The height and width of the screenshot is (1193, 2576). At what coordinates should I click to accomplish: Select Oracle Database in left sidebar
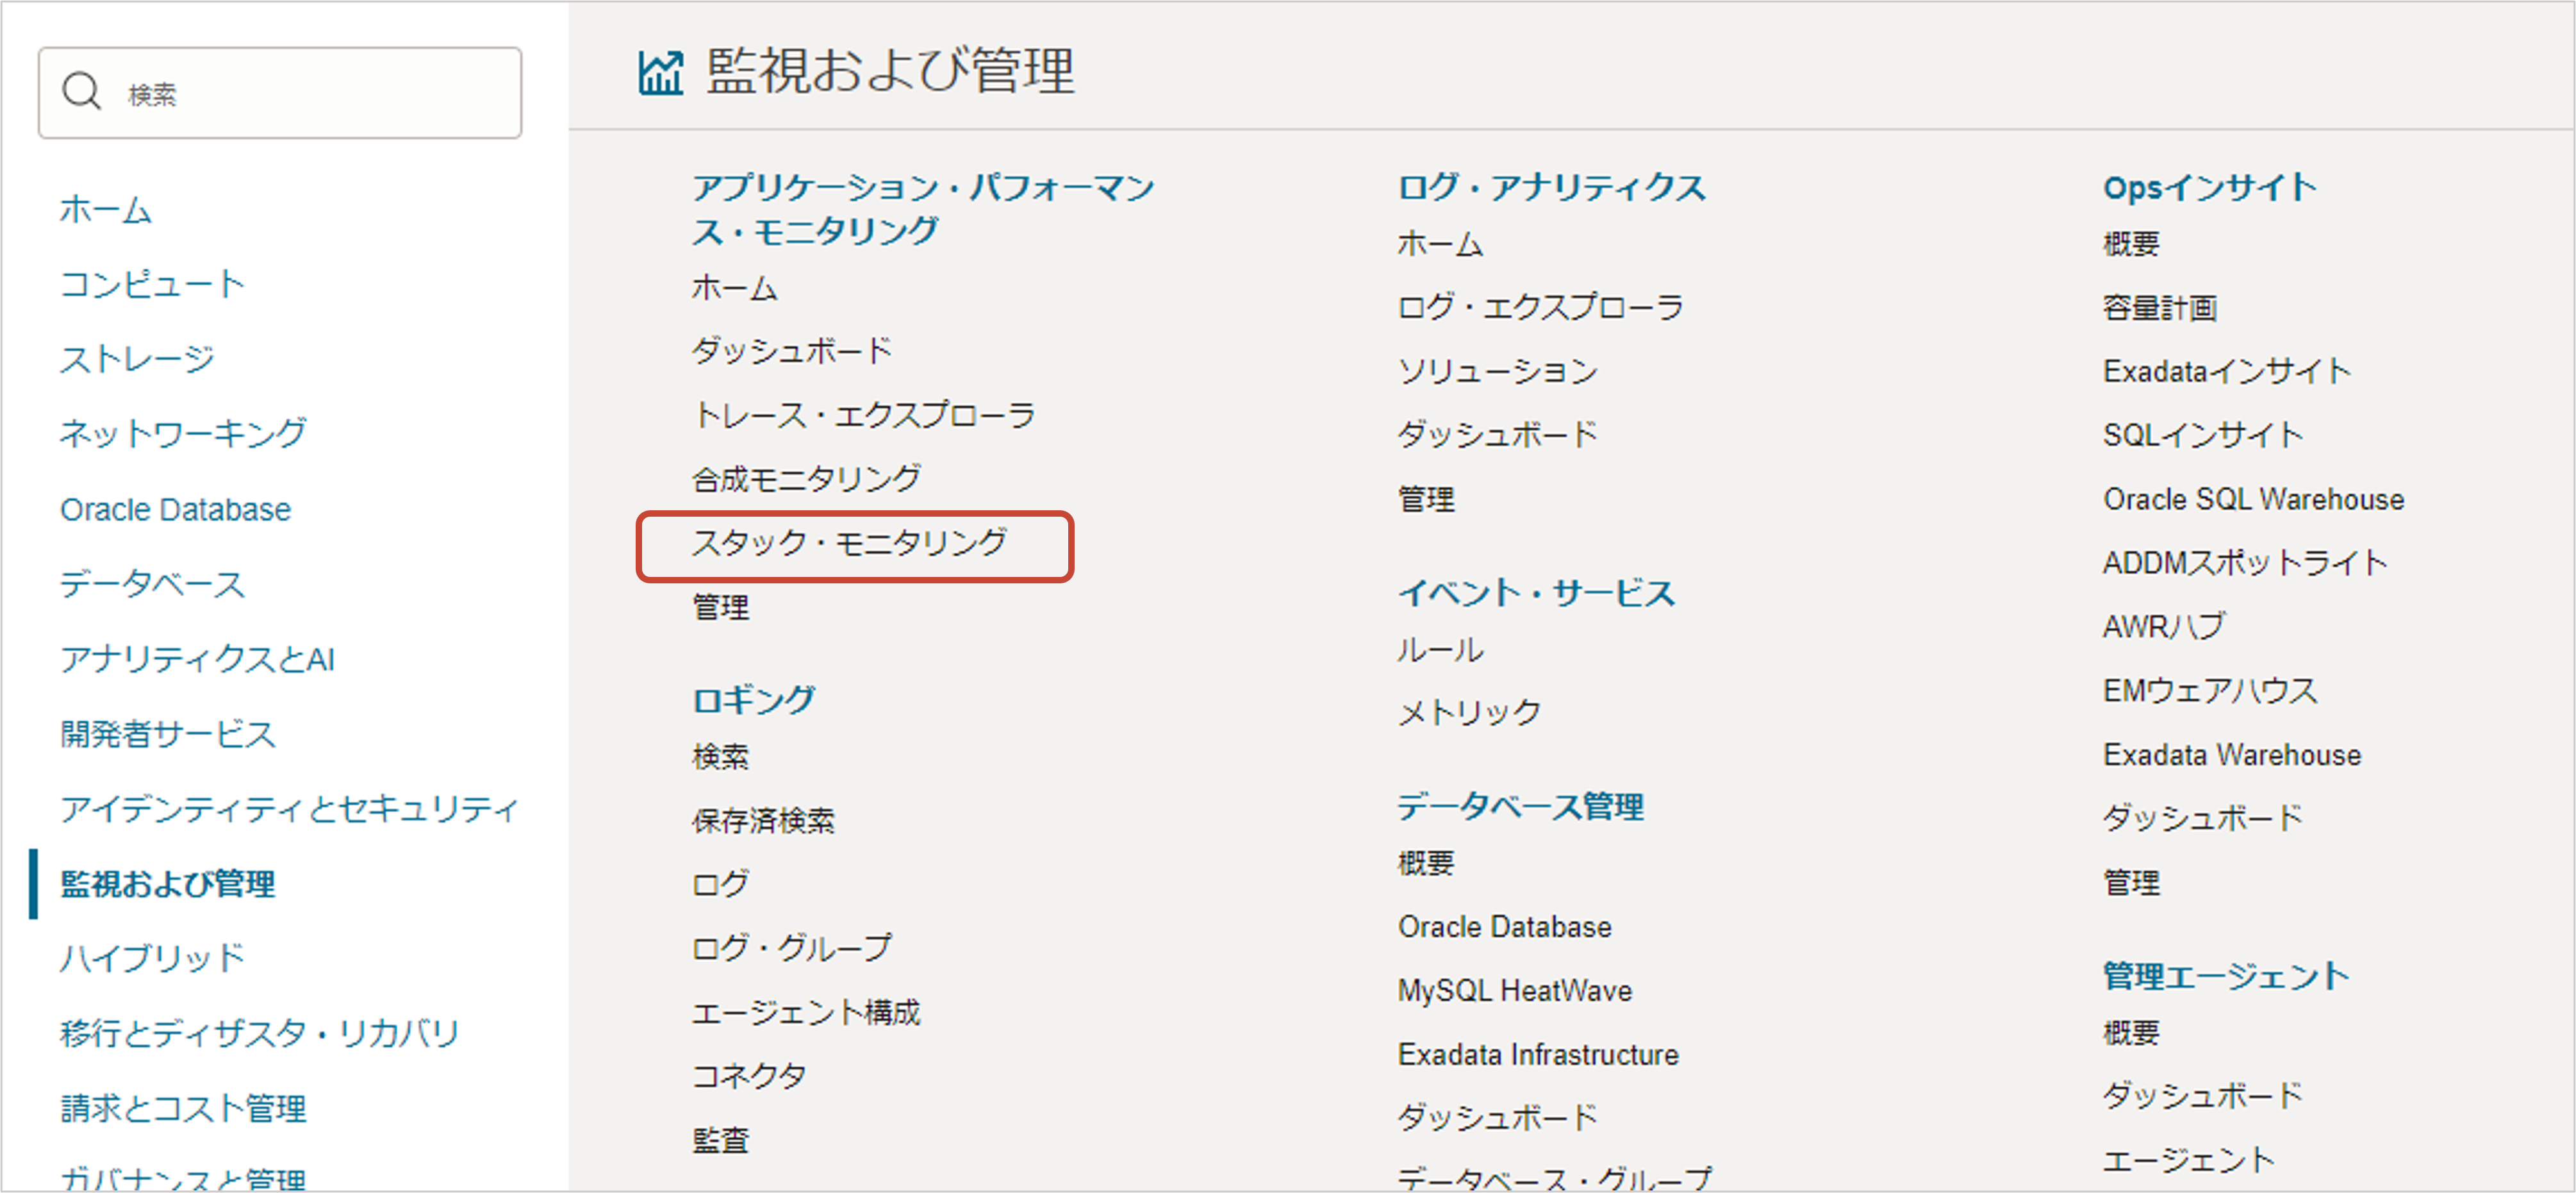pyautogui.click(x=176, y=510)
